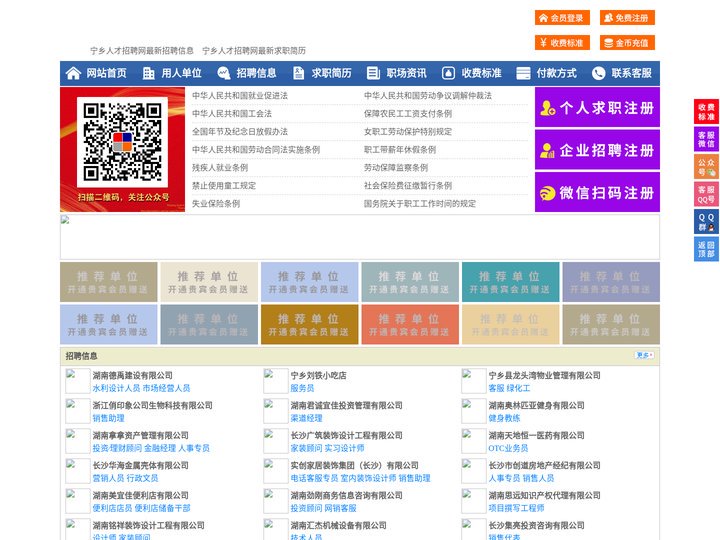This screenshot has height=540, width=720.
Task: Open 保障农民工工资支付条例 link
Action: [x=408, y=113]
